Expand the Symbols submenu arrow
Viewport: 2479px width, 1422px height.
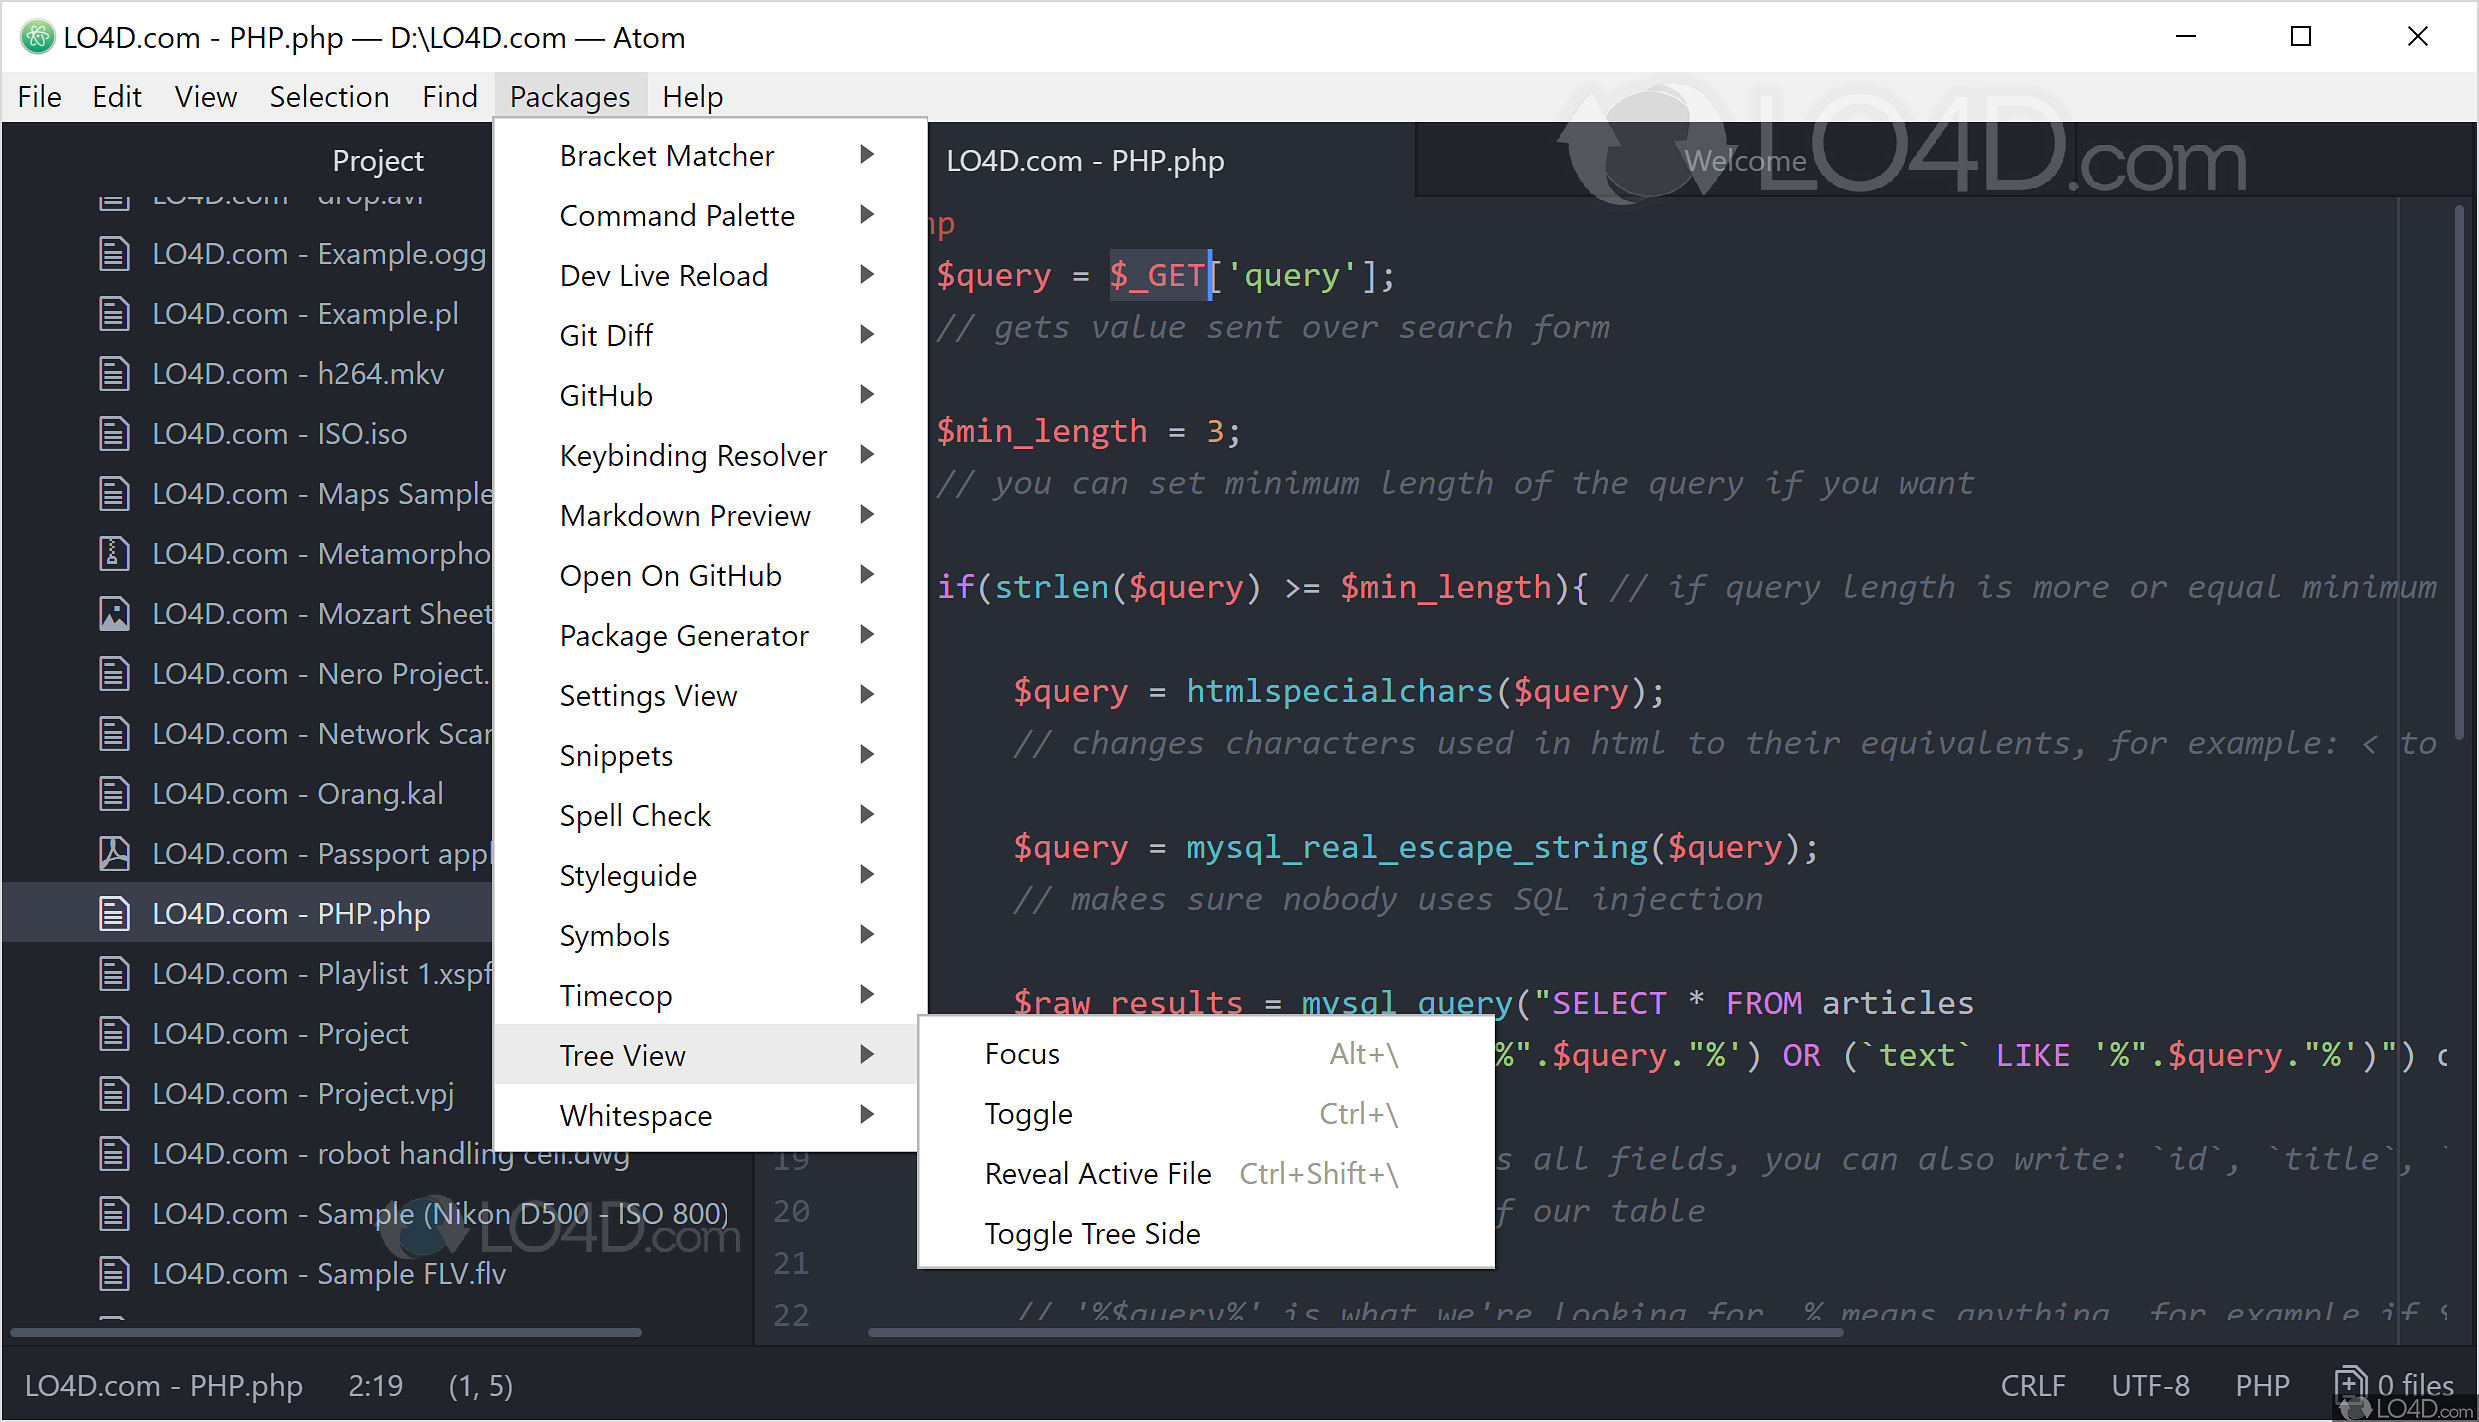click(x=867, y=935)
